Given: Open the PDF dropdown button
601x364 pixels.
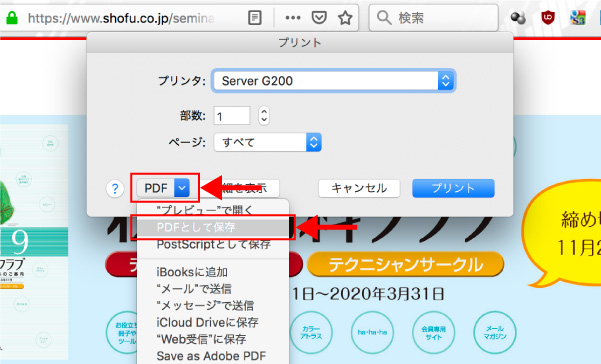Looking at the screenshot, I should point(164,188).
